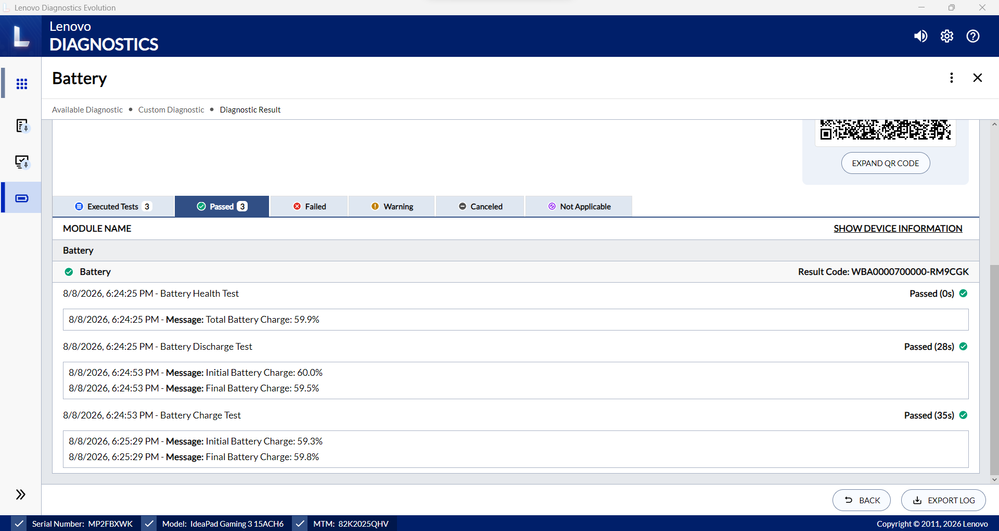The image size is (999, 531).
Task: Click MTM: 82K2025QHV text
Action: 350,524
